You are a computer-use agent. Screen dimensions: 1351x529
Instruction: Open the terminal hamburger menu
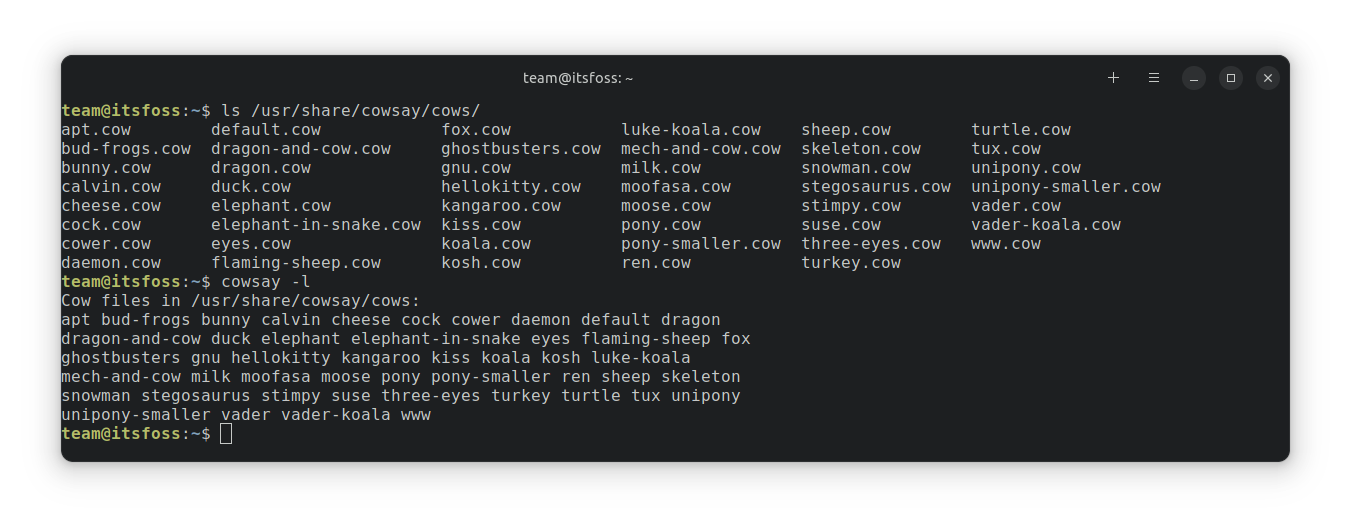[x=1154, y=78]
